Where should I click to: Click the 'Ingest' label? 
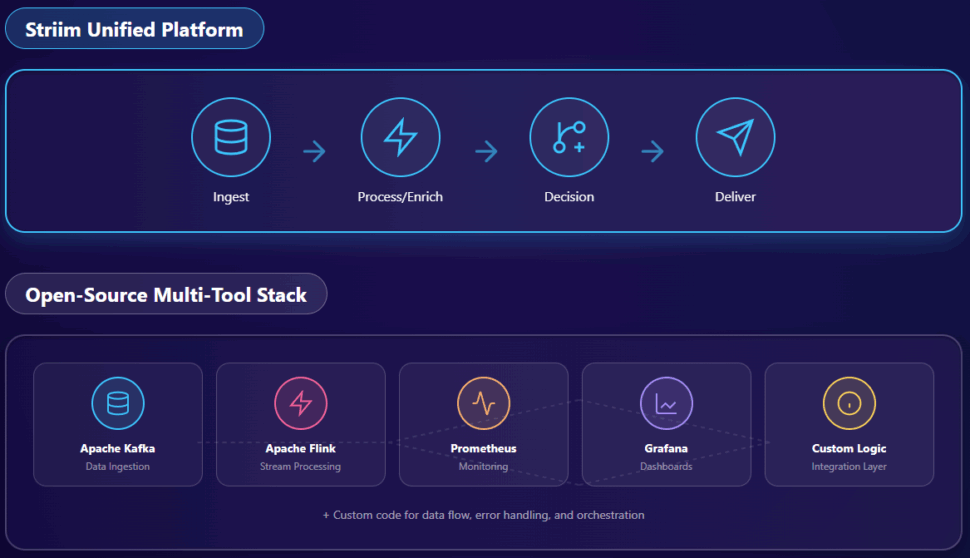(x=231, y=197)
